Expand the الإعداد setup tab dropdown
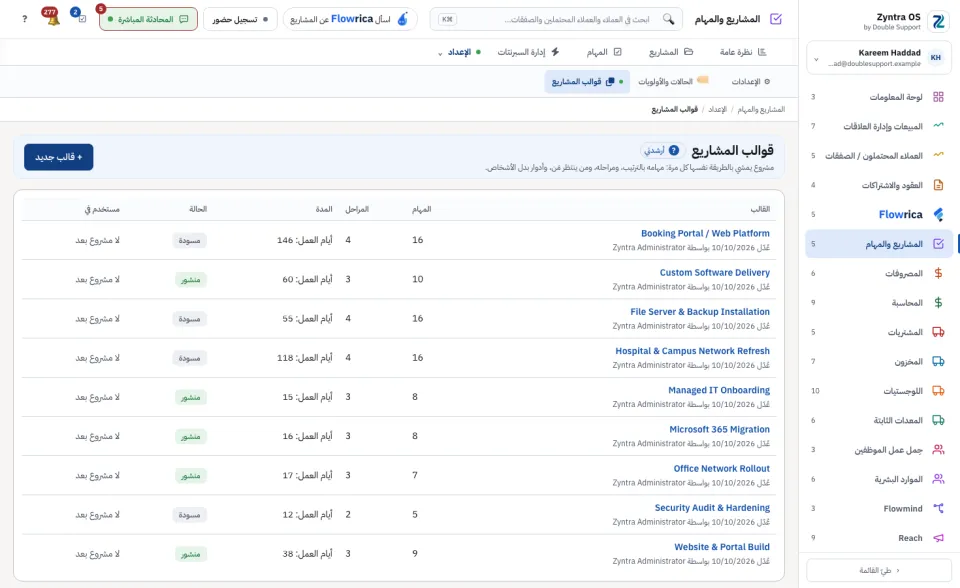Viewport: 960px width, 588px height. click(x=440, y=53)
